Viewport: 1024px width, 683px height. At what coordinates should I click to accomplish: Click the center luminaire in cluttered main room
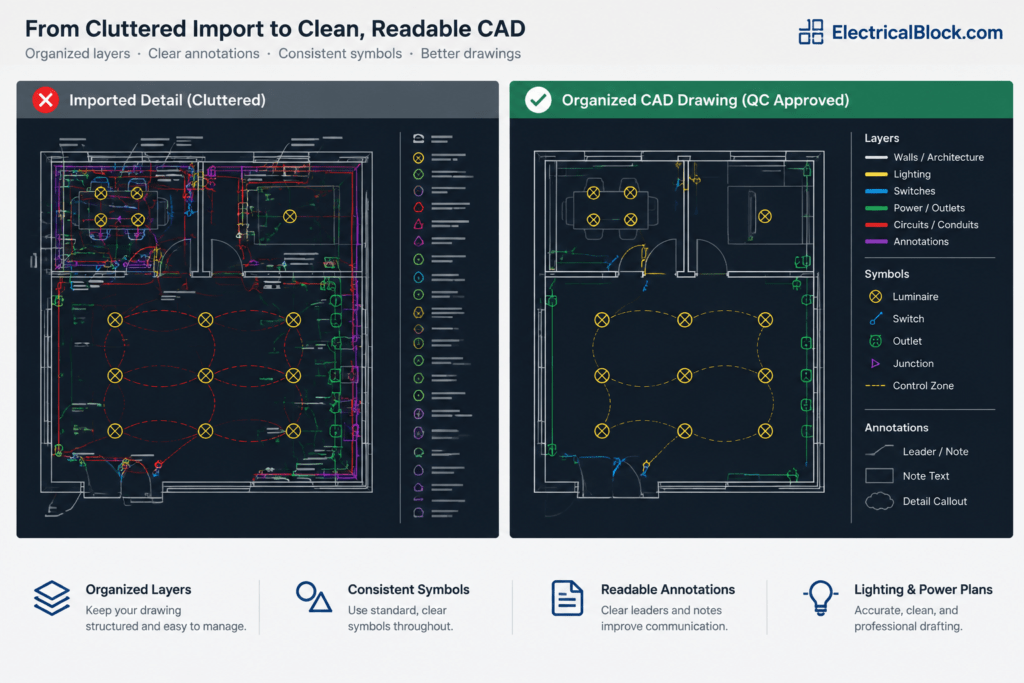point(206,375)
